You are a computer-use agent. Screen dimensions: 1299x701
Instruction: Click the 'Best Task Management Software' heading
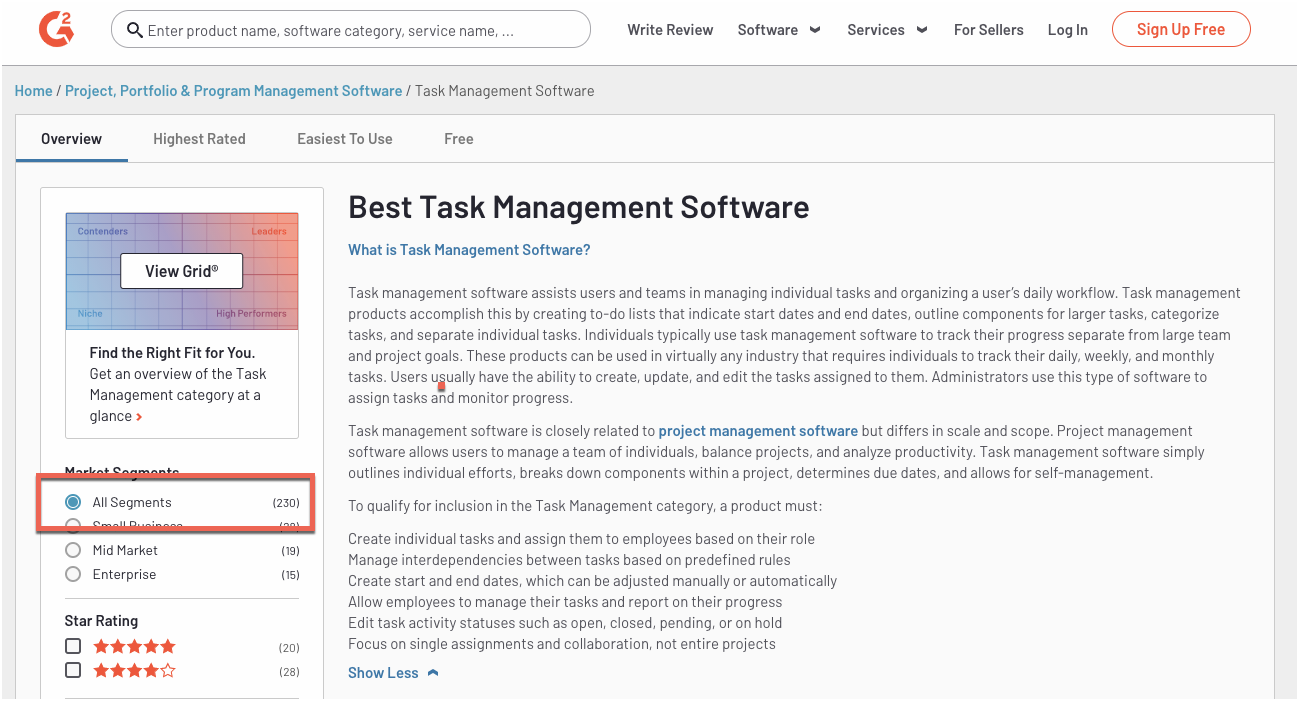pos(579,207)
